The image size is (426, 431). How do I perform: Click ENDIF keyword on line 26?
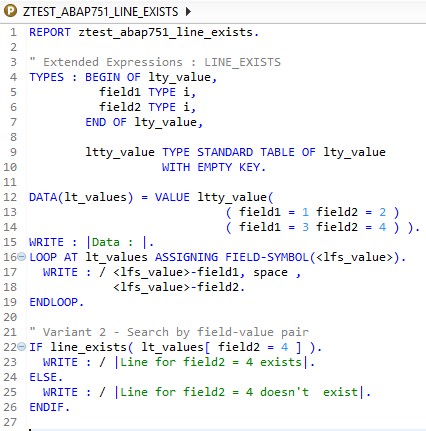click(46, 407)
